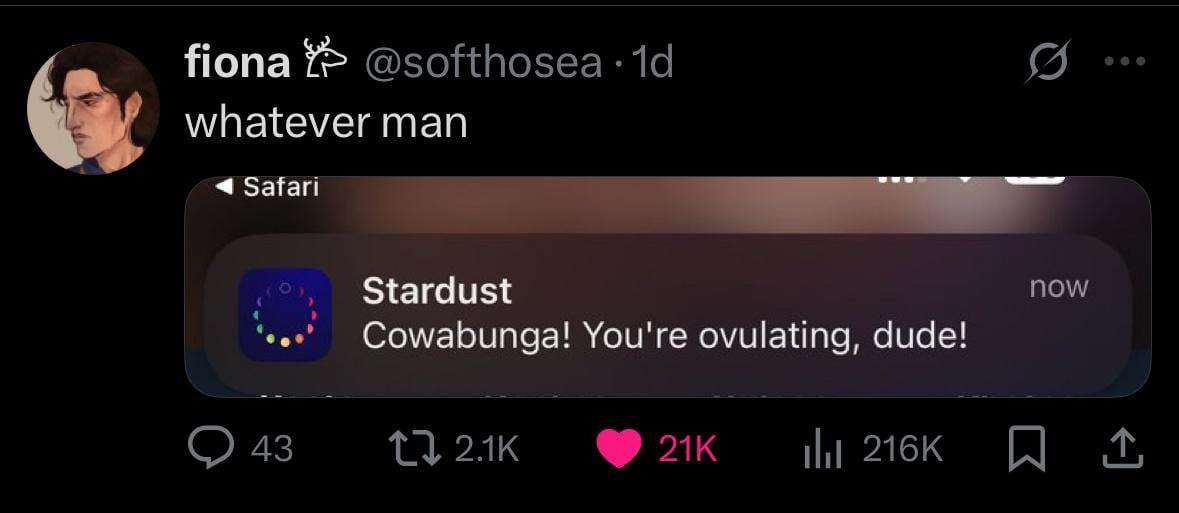Unlike the post via pink heart

click(620, 448)
